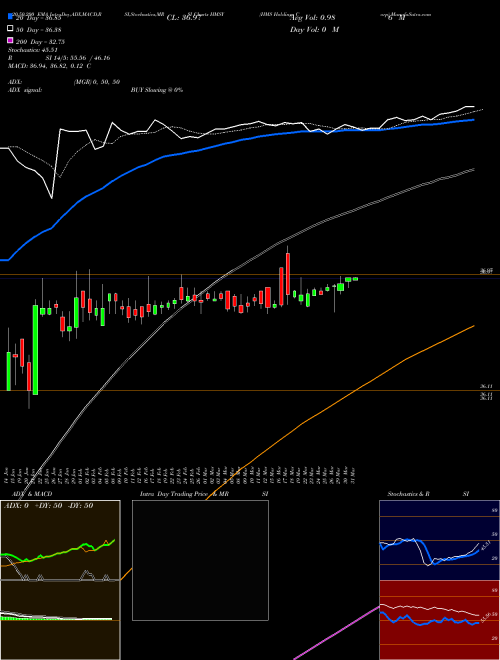This screenshot has width=500, height=660.
Task: Click the 'ADX: 0 +DY: 50 -DY: 50' readout
Action: click(48, 506)
